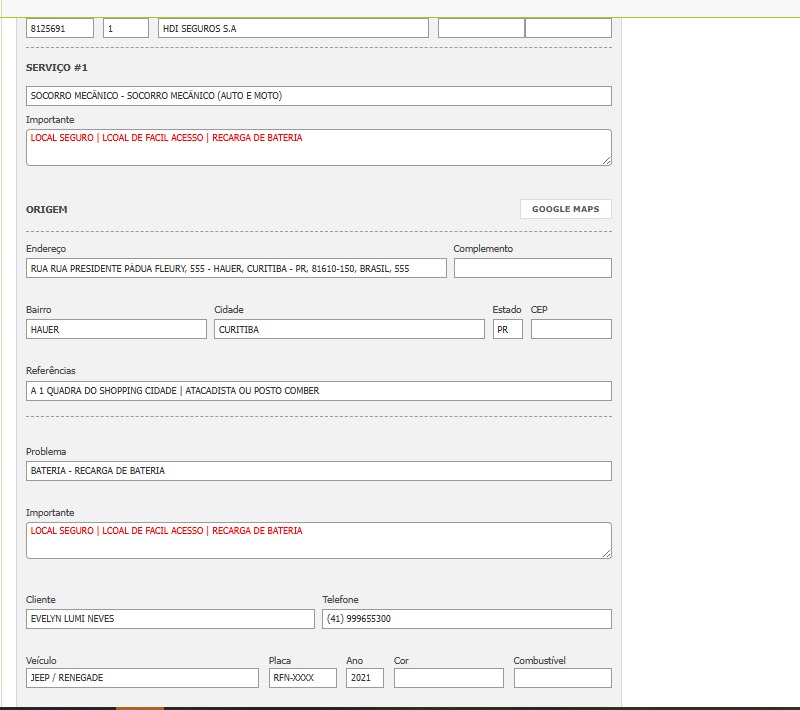Click the Referências input field
800x710 pixels.
click(x=318, y=391)
